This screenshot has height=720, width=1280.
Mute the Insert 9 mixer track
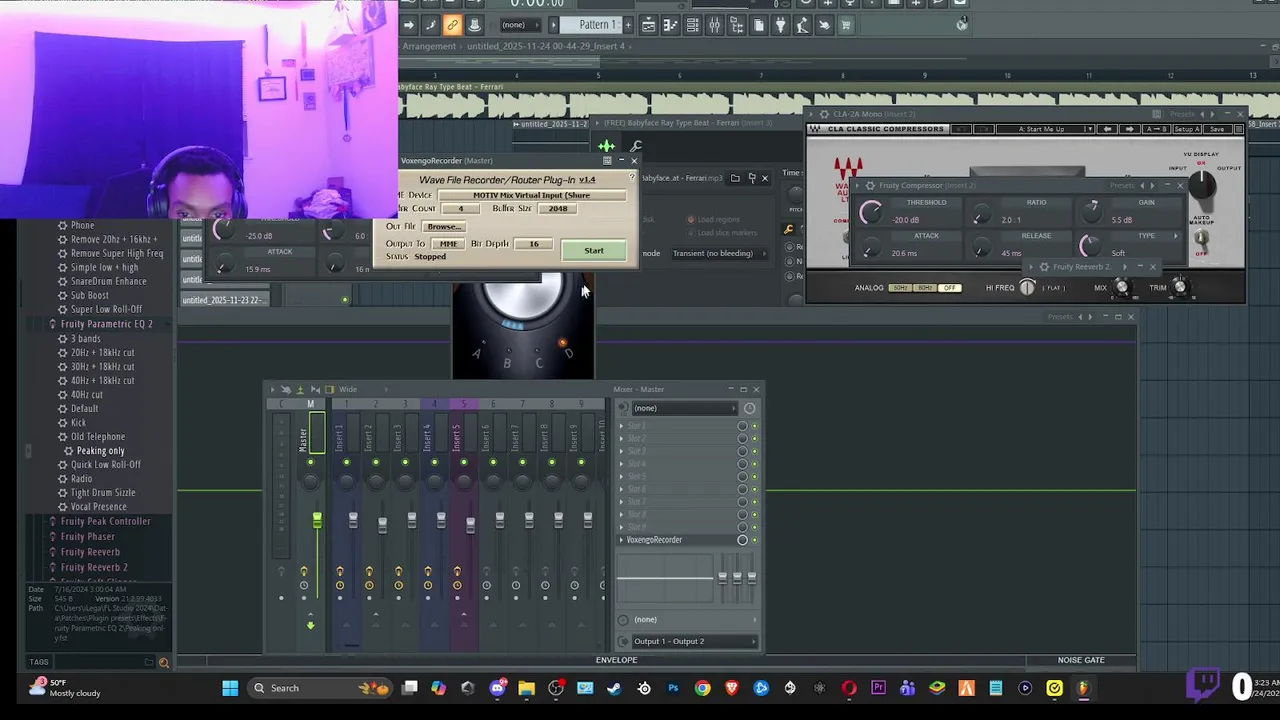[581, 462]
